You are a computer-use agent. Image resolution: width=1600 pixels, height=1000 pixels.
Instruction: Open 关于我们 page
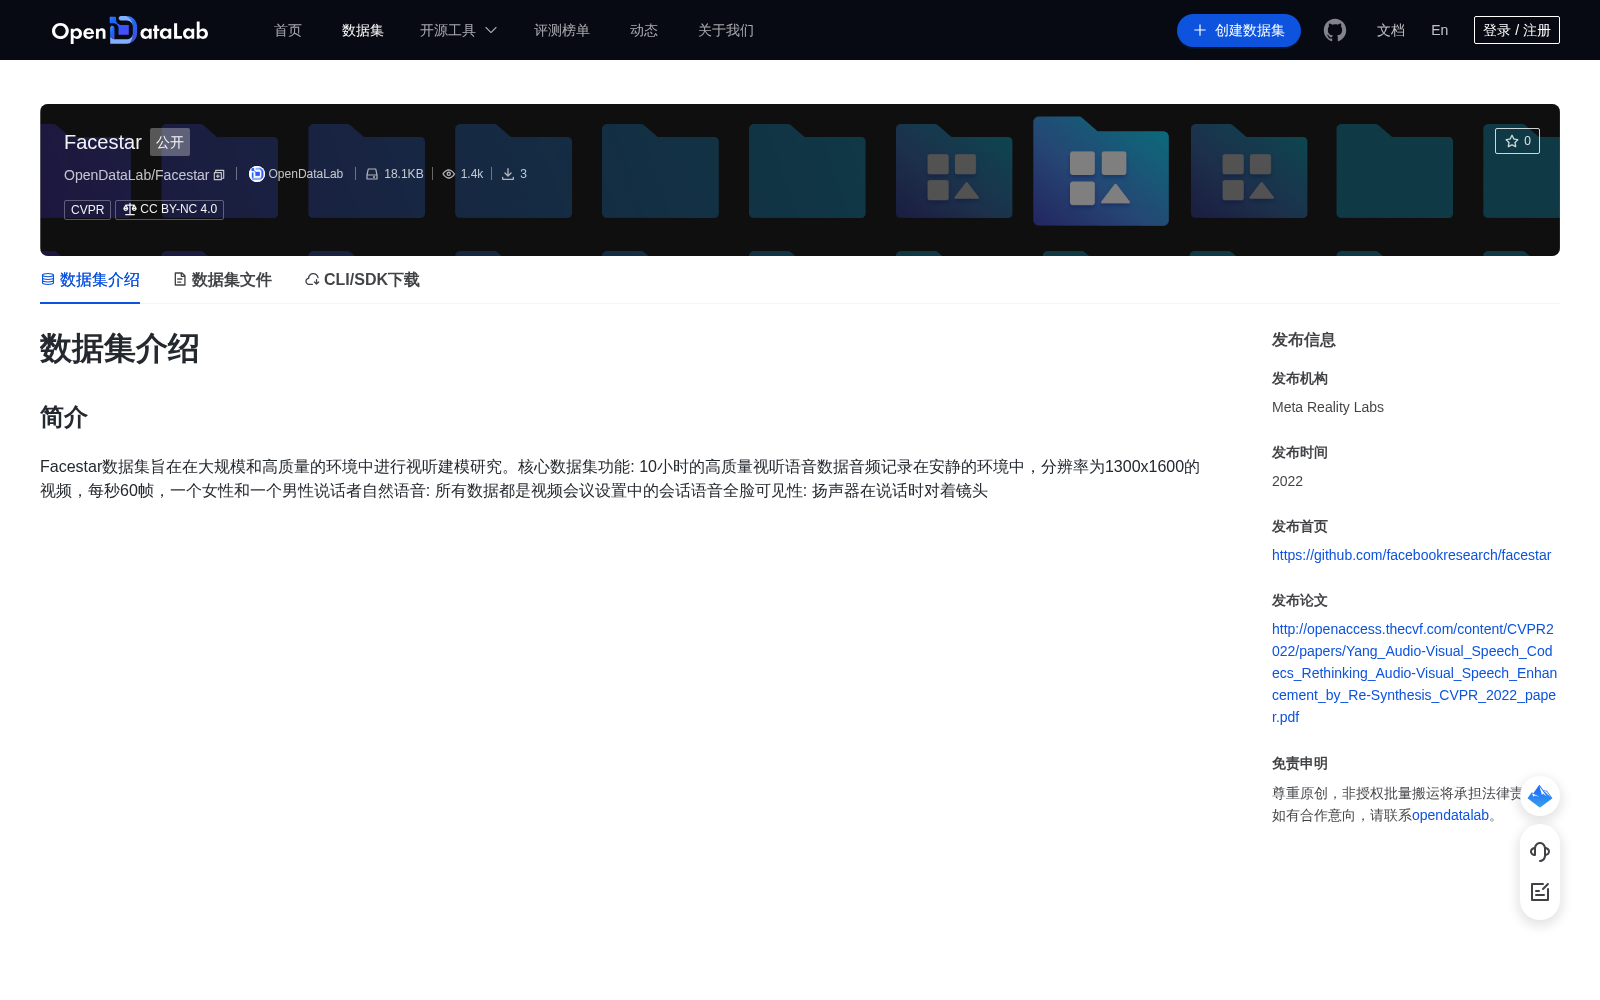pos(726,30)
